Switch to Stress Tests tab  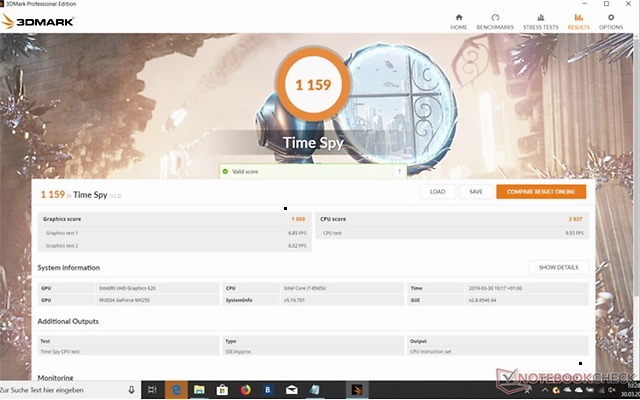click(x=540, y=22)
